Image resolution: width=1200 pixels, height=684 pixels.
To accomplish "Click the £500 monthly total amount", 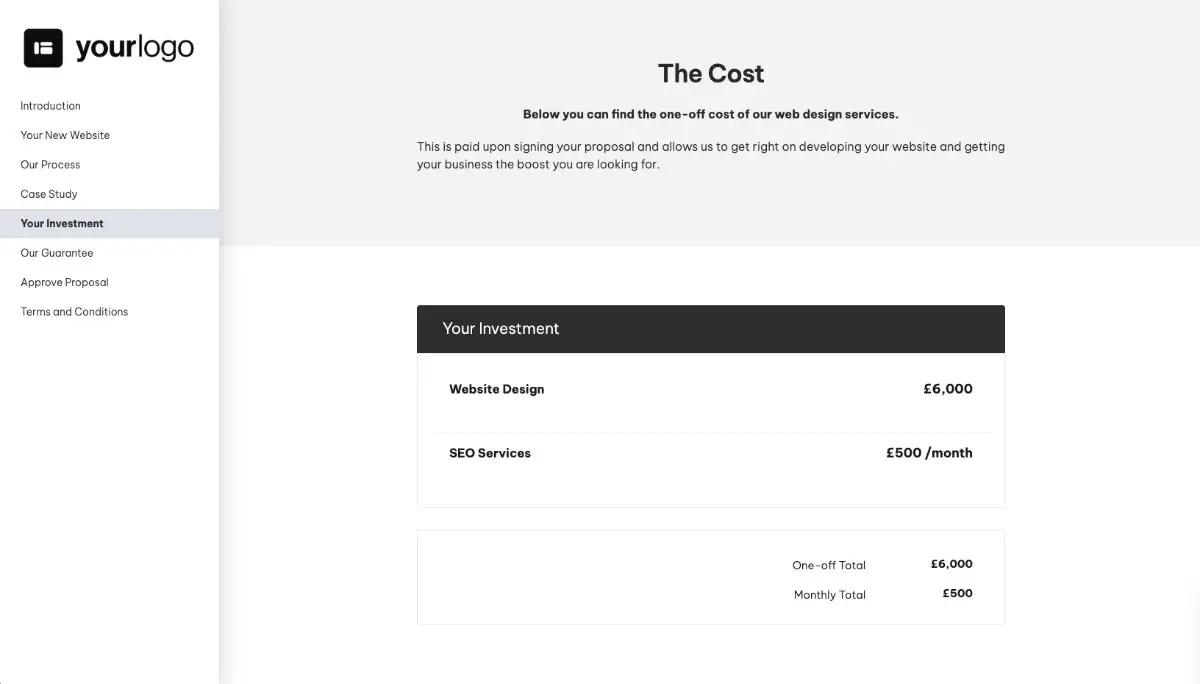I will pos(957,593).
